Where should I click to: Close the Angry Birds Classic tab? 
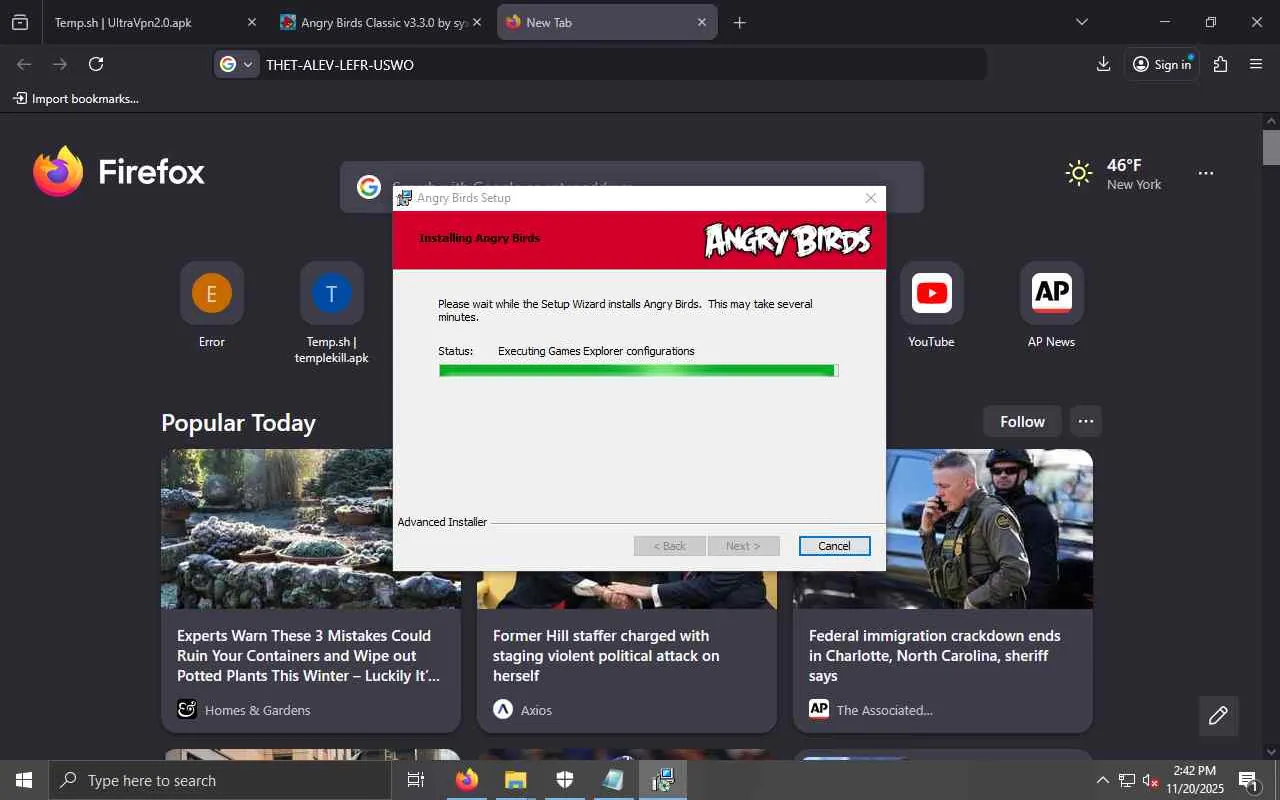point(476,22)
